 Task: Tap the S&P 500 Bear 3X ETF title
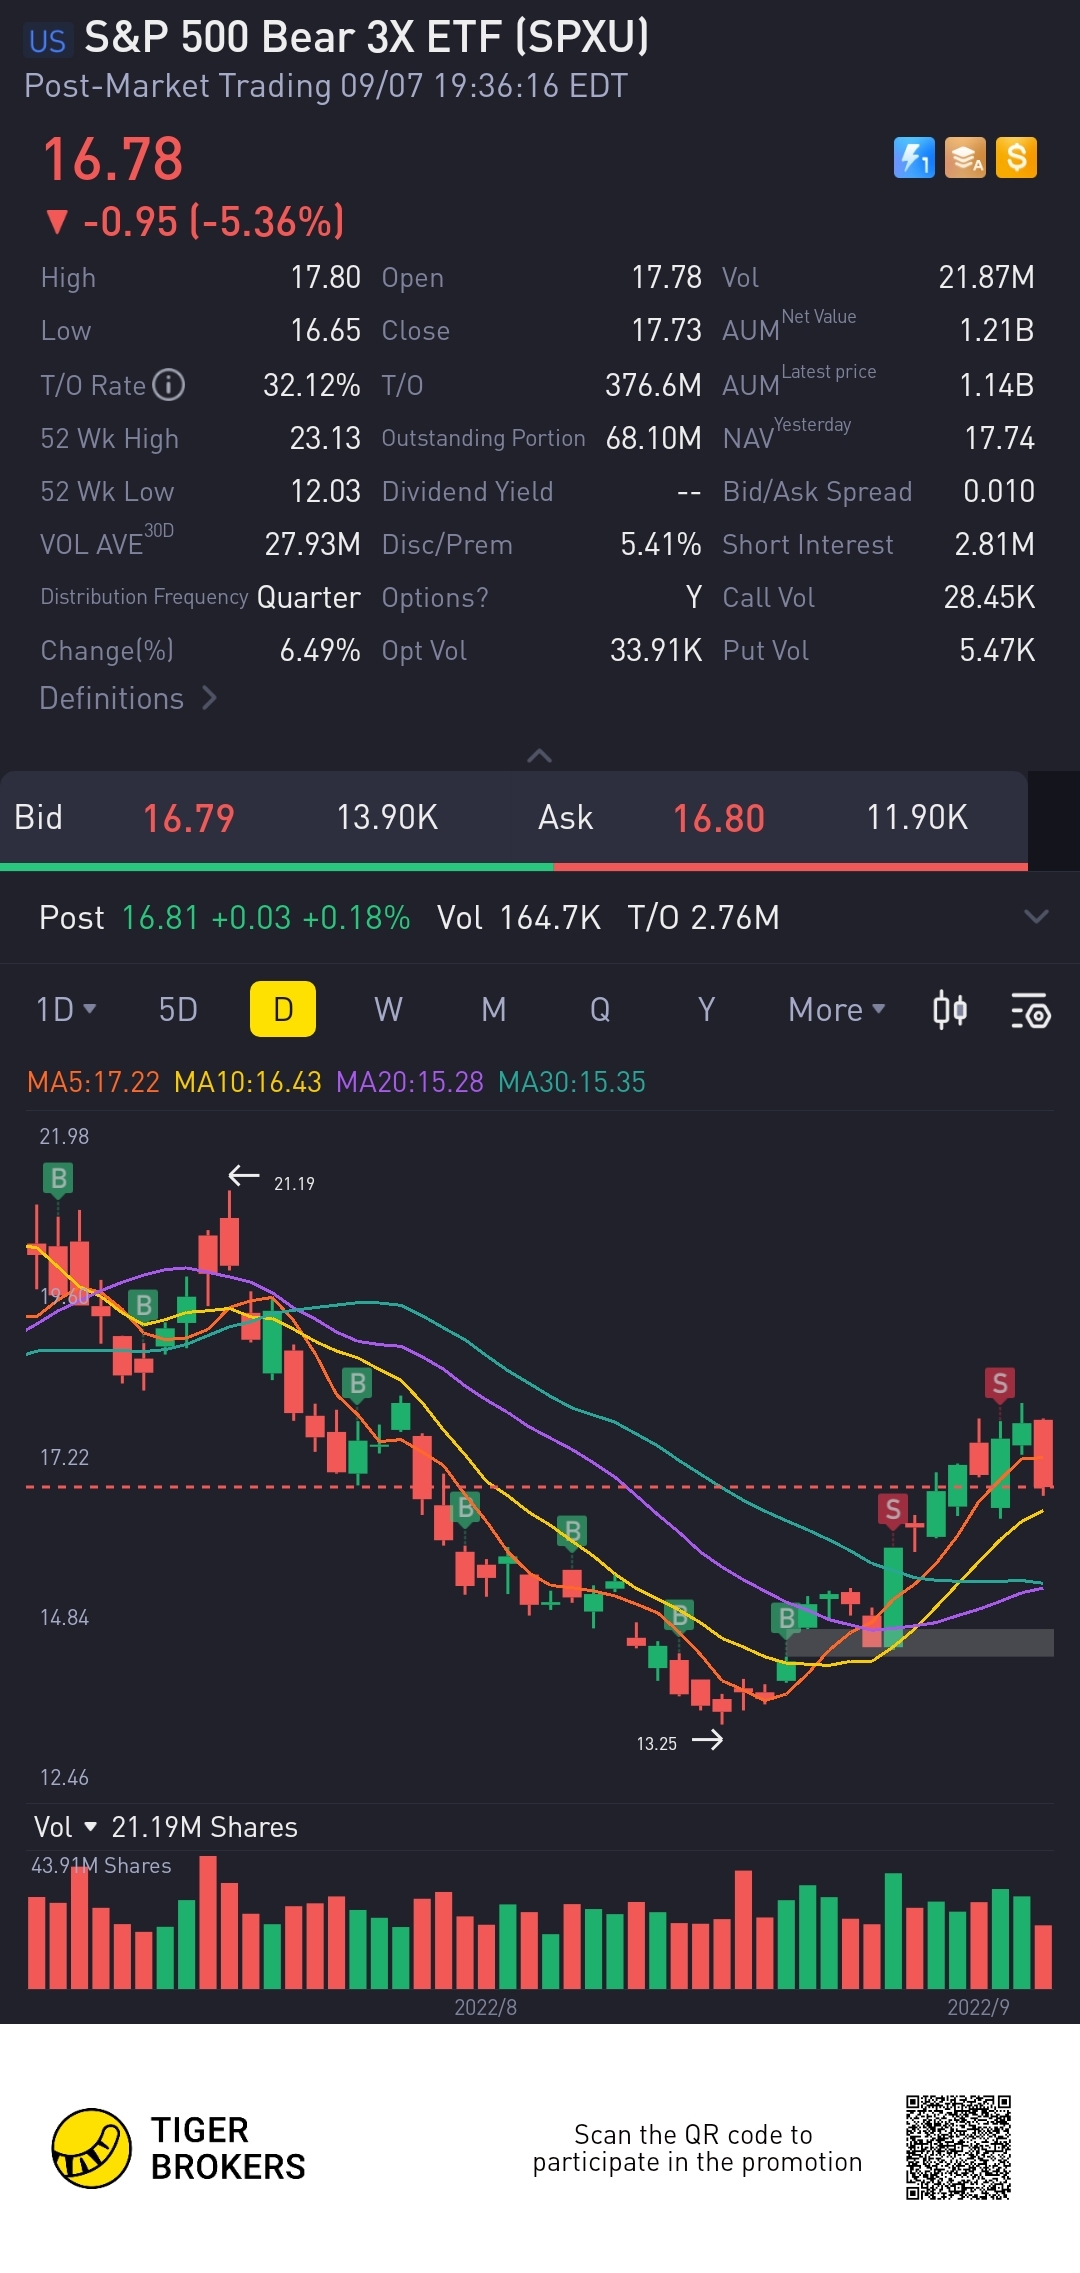pyautogui.click(x=367, y=38)
